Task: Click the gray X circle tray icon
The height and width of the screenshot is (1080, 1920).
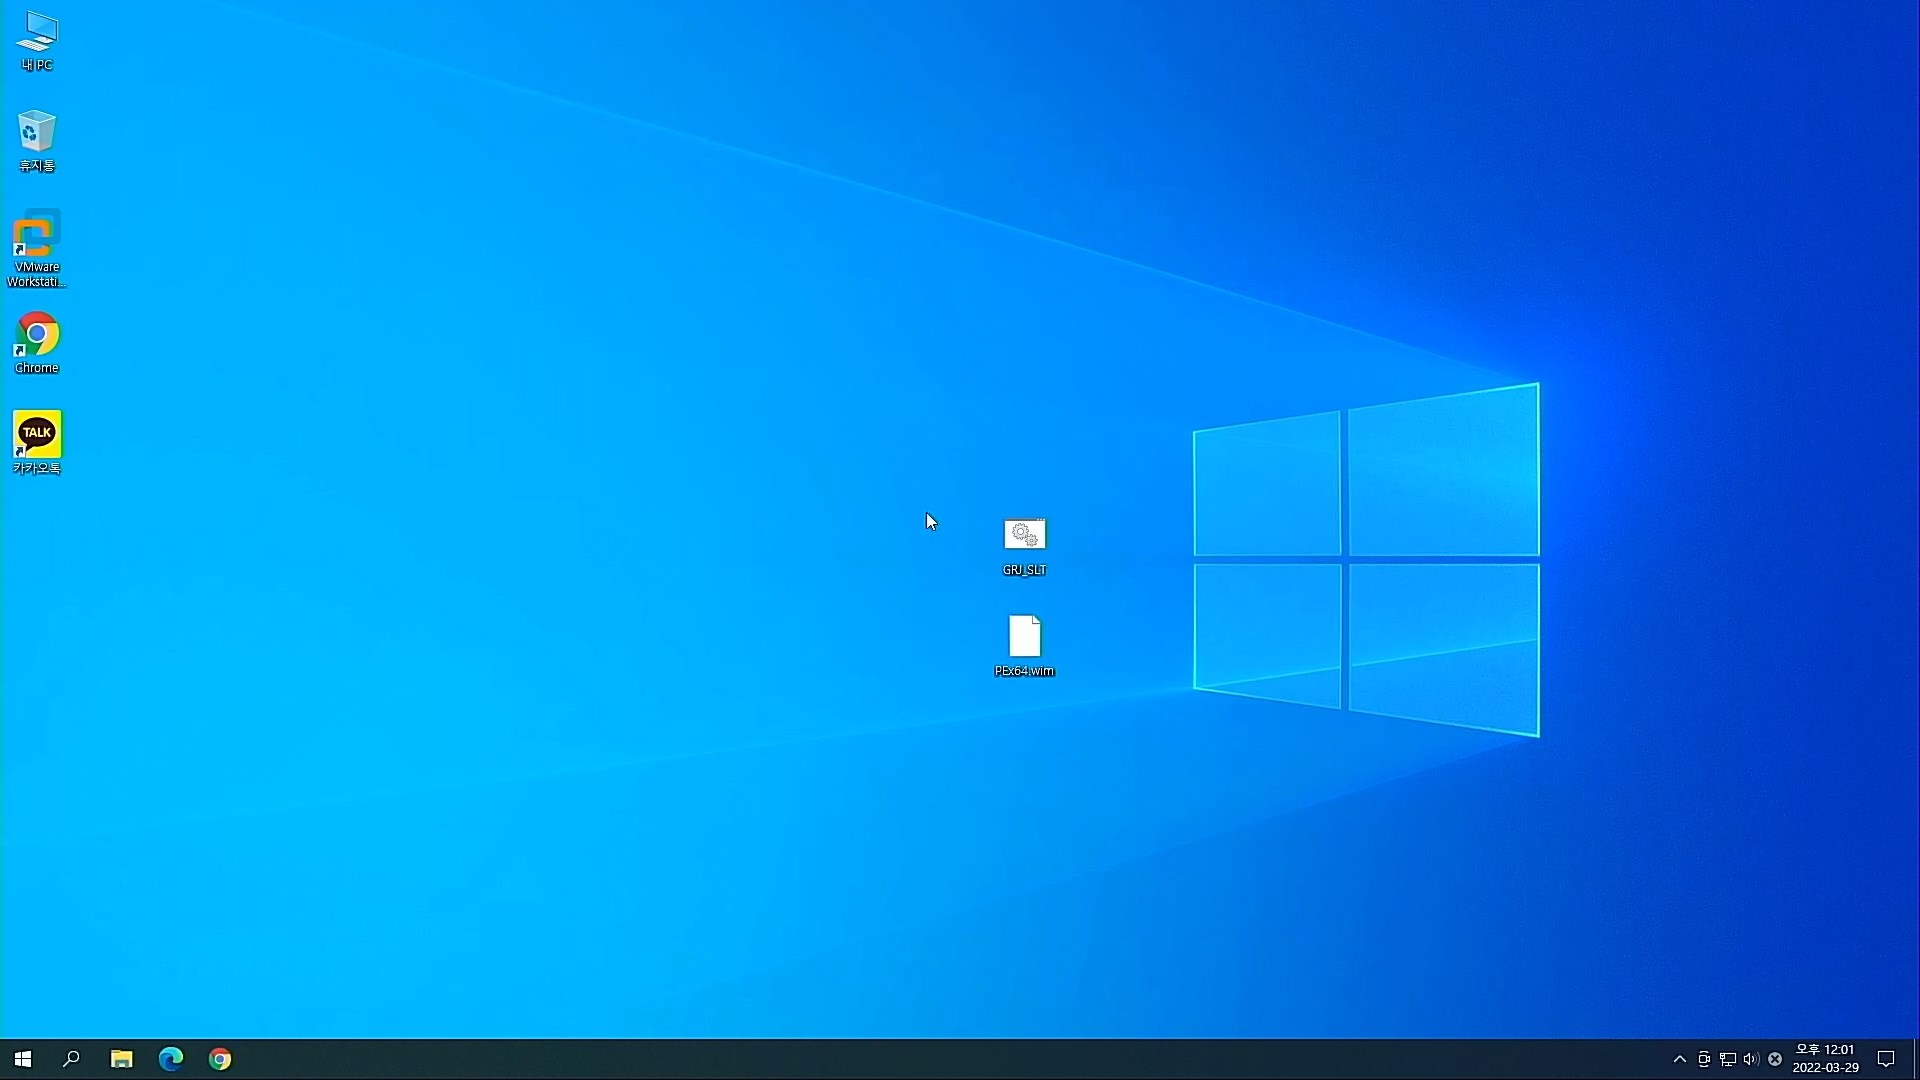Action: point(1775,1059)
